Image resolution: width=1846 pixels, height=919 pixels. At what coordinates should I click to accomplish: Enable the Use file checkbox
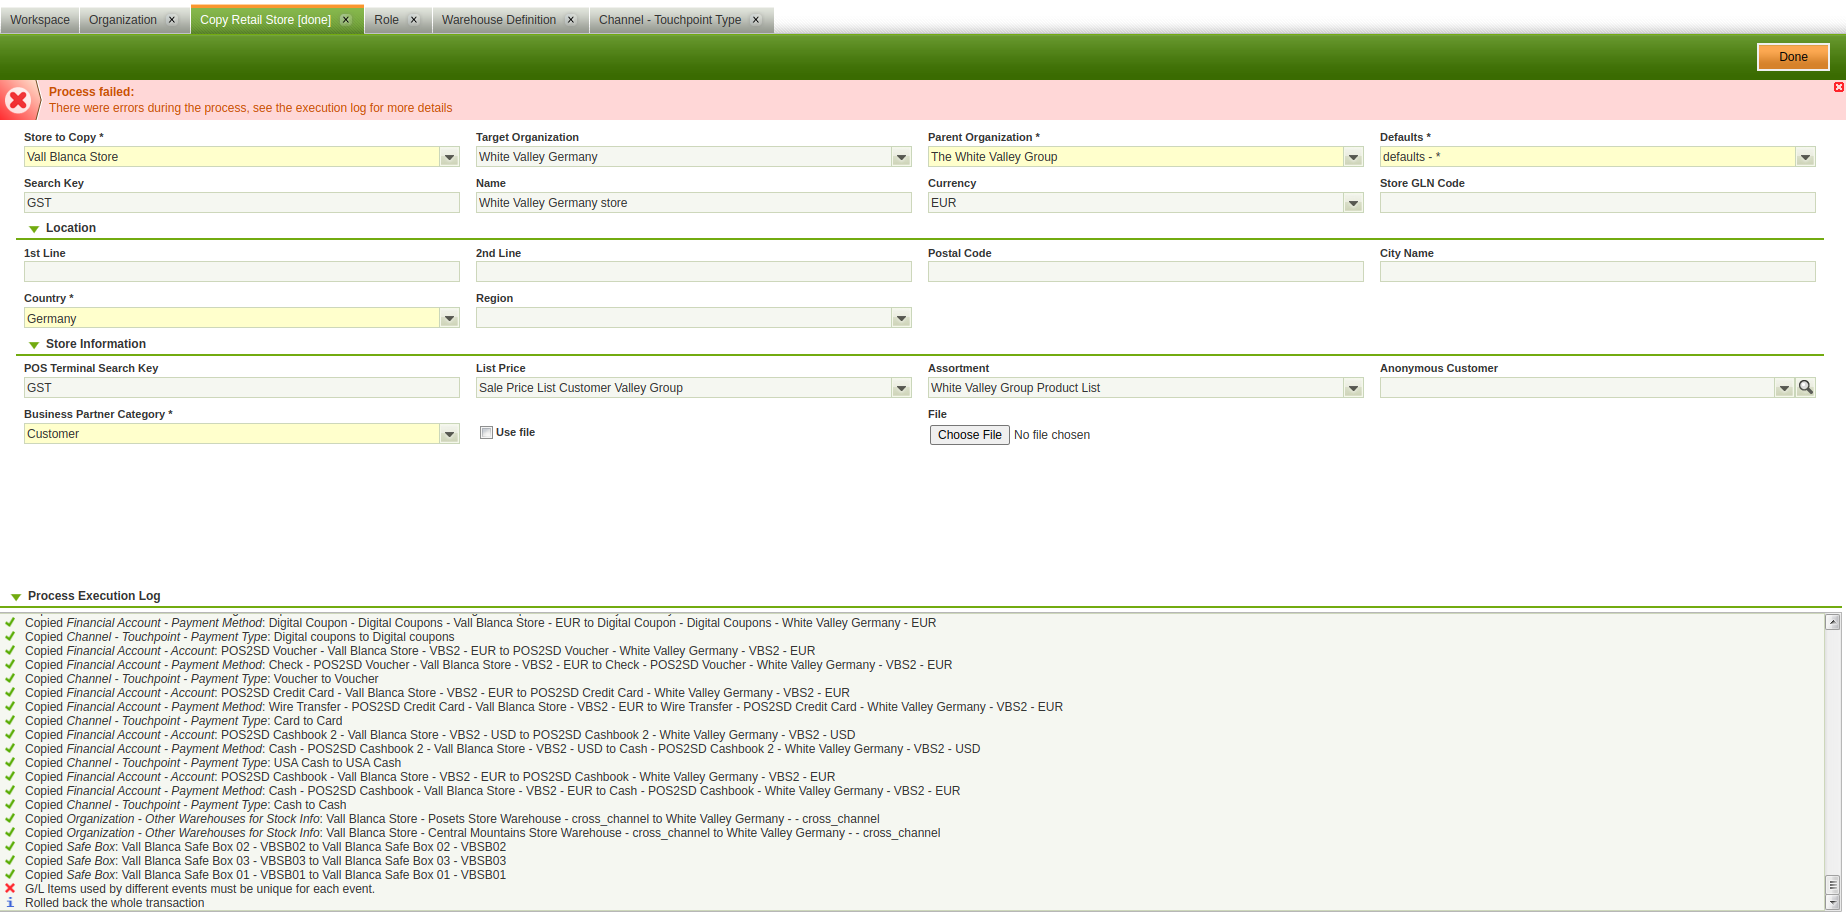pos(486,433)
